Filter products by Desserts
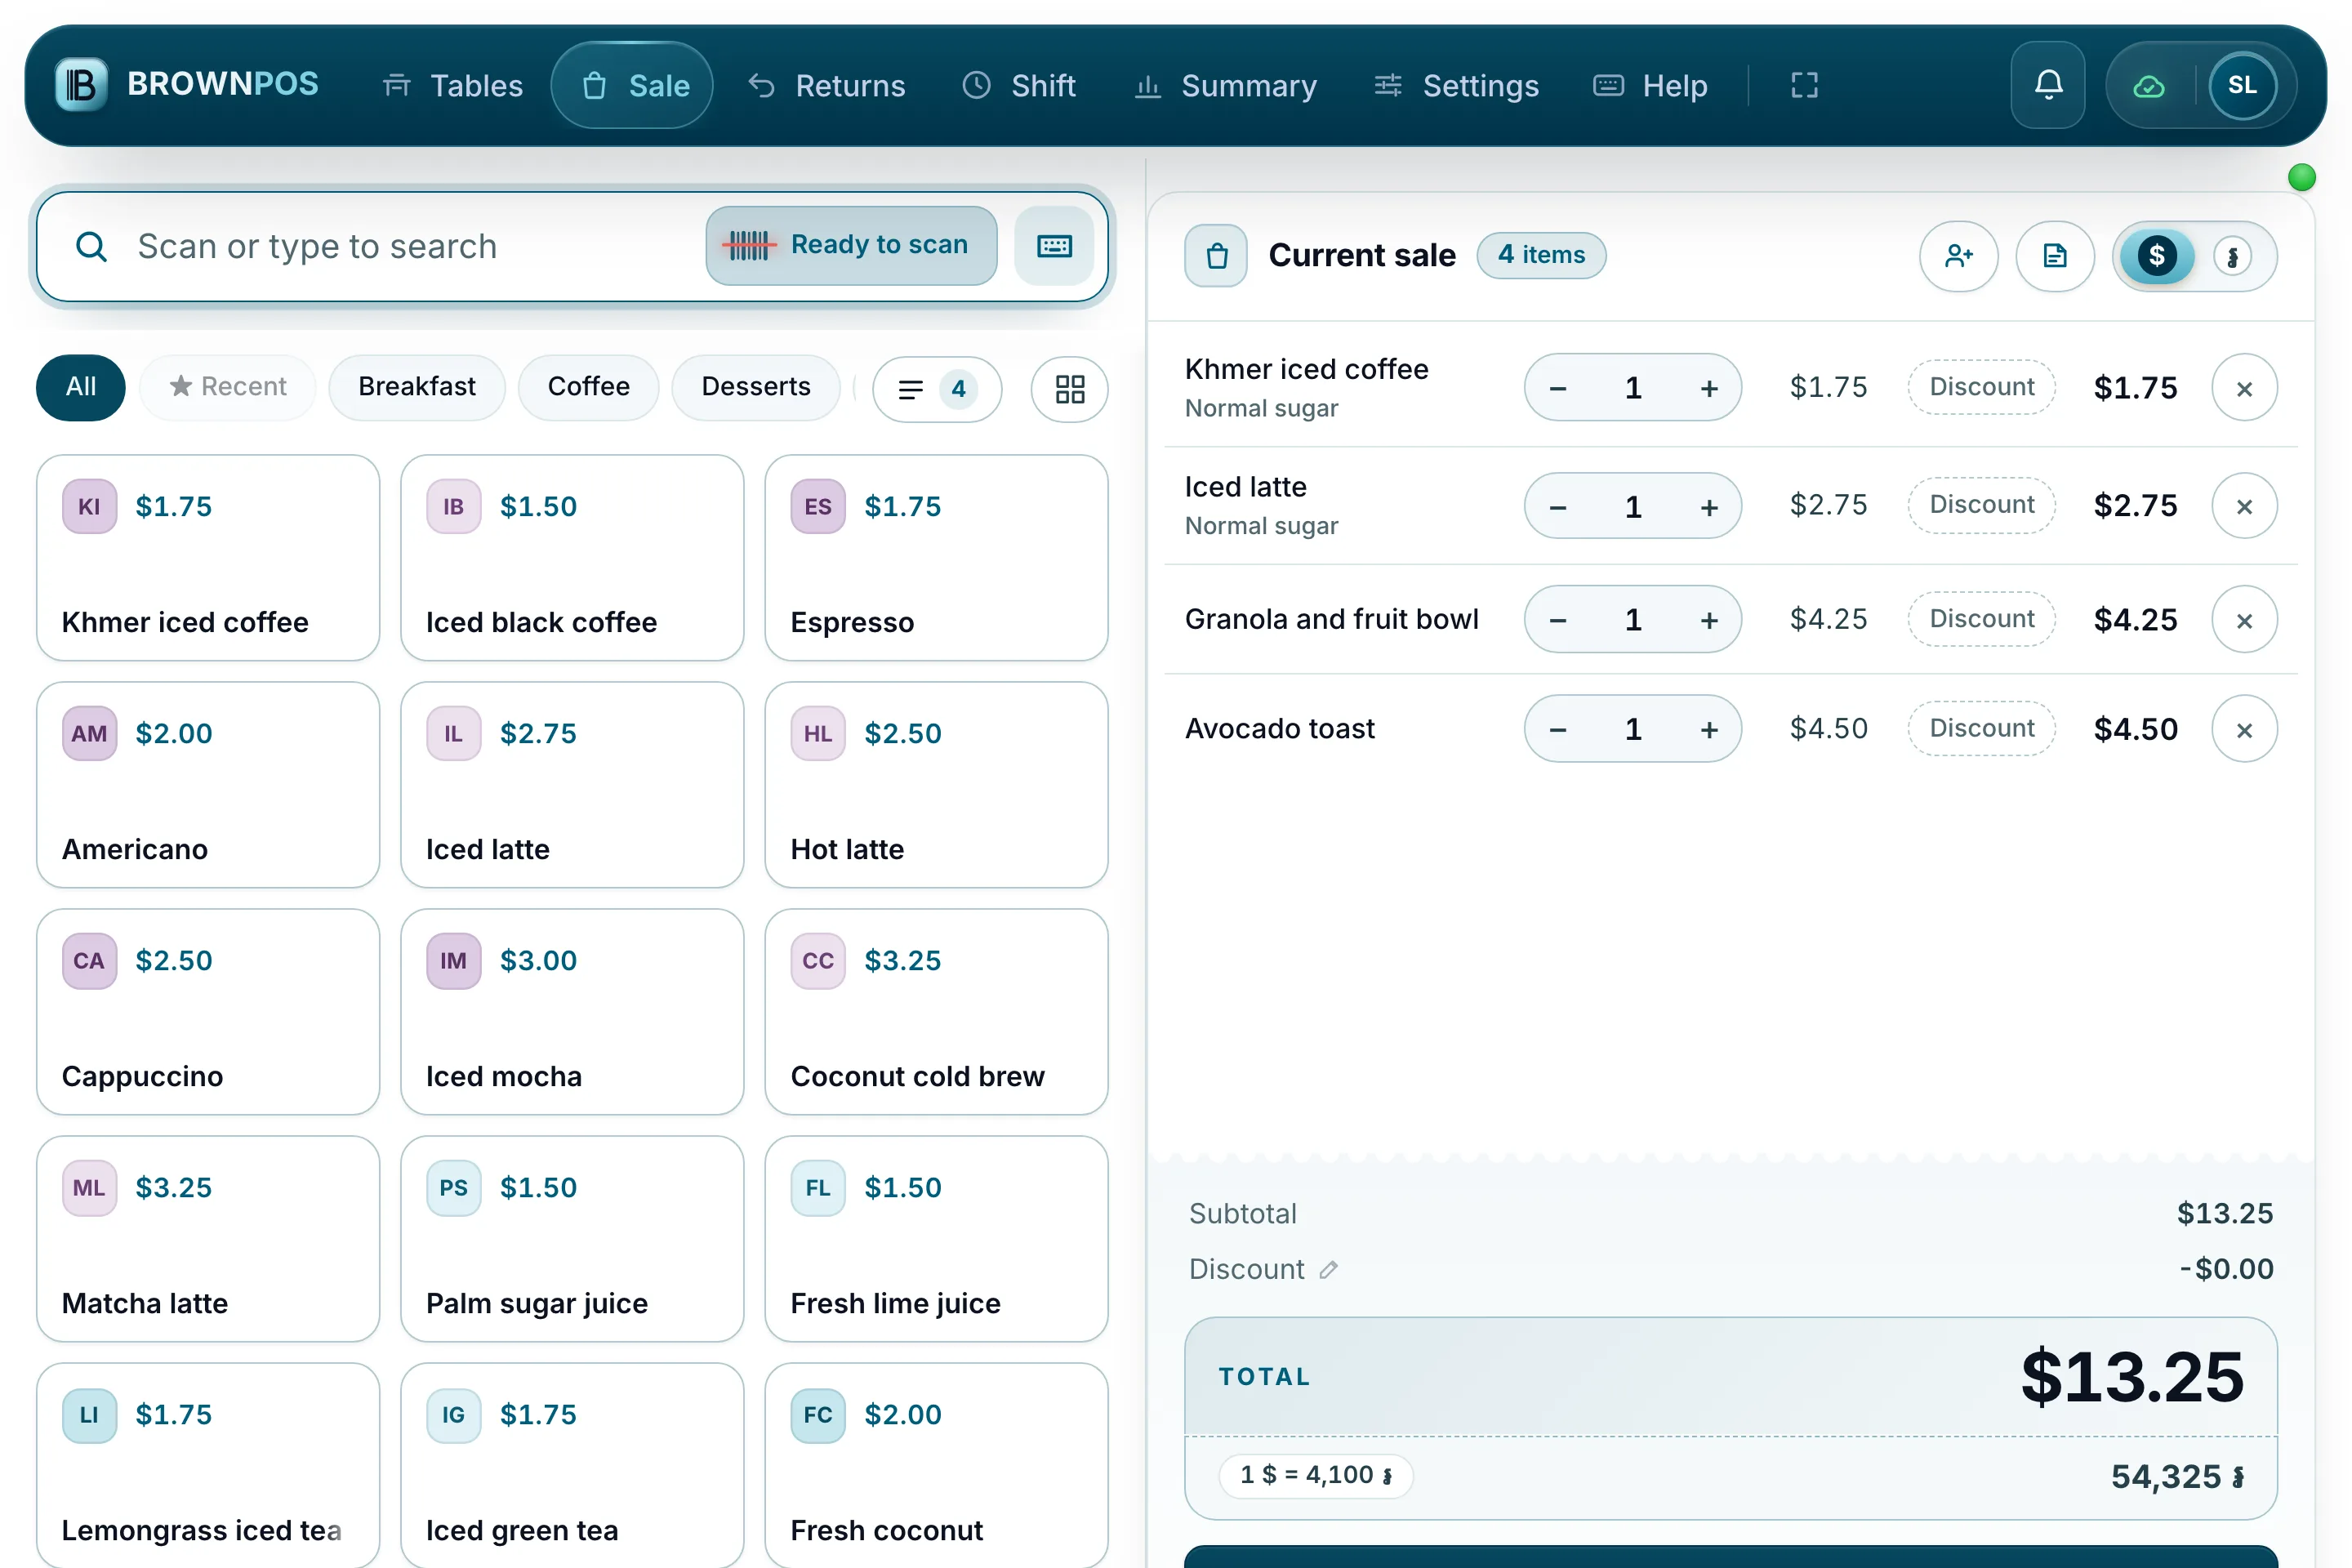Screen dimensions: 2352x1568 755,387
